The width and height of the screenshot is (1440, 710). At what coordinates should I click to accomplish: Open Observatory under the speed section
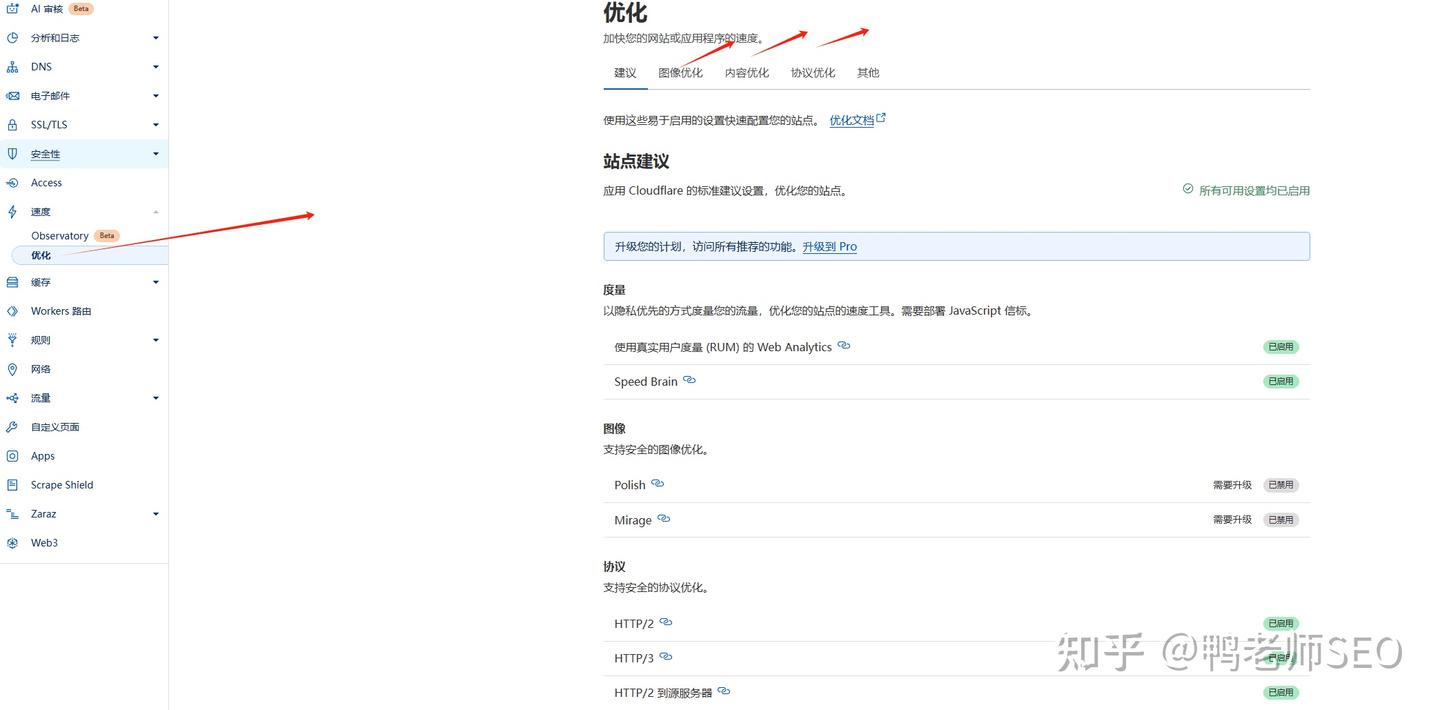(60, 236)
